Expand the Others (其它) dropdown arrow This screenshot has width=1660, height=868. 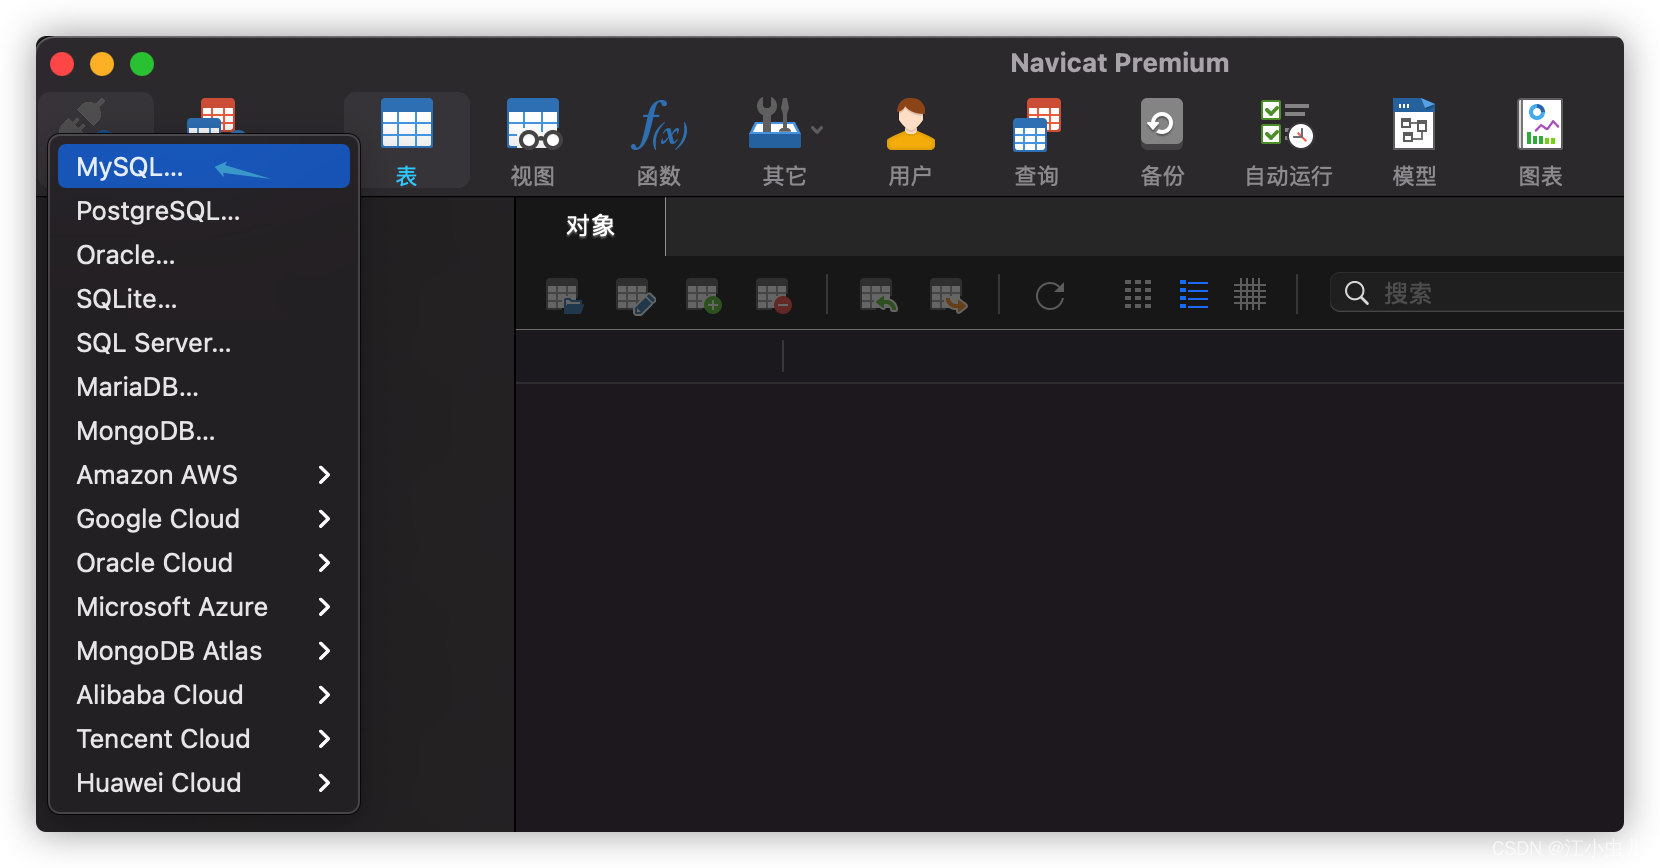[x=817, y=129]
